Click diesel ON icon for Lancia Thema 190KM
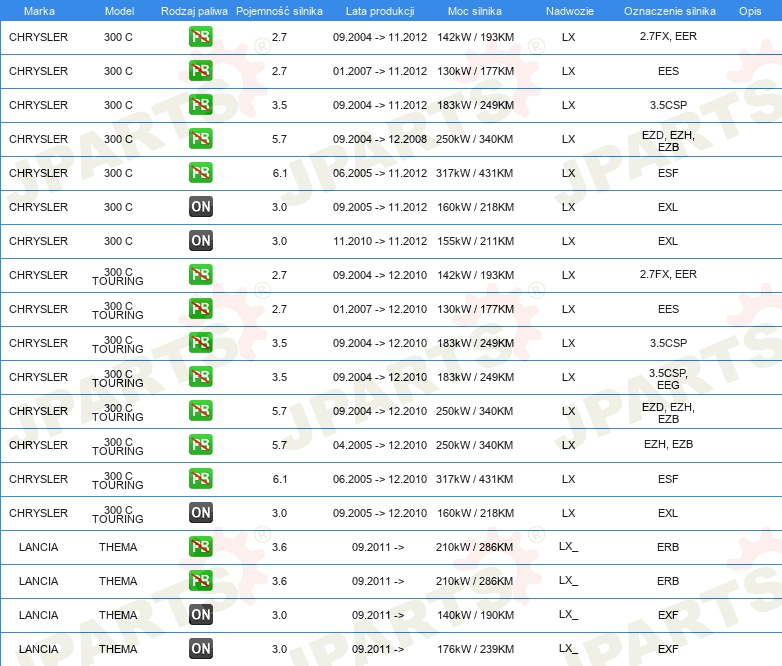782x666 pixels. coord(200,615)
